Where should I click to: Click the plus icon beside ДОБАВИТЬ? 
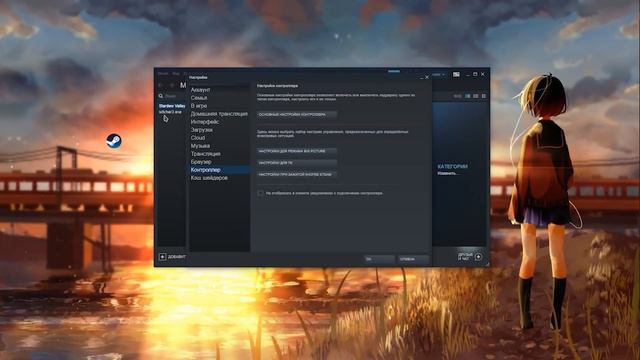pos(162,257)
